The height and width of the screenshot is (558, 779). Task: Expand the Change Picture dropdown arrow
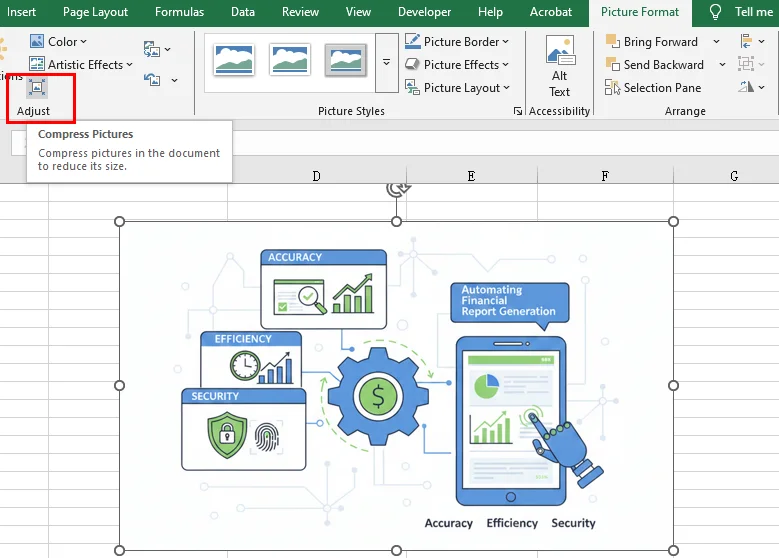tap(167, 49)
